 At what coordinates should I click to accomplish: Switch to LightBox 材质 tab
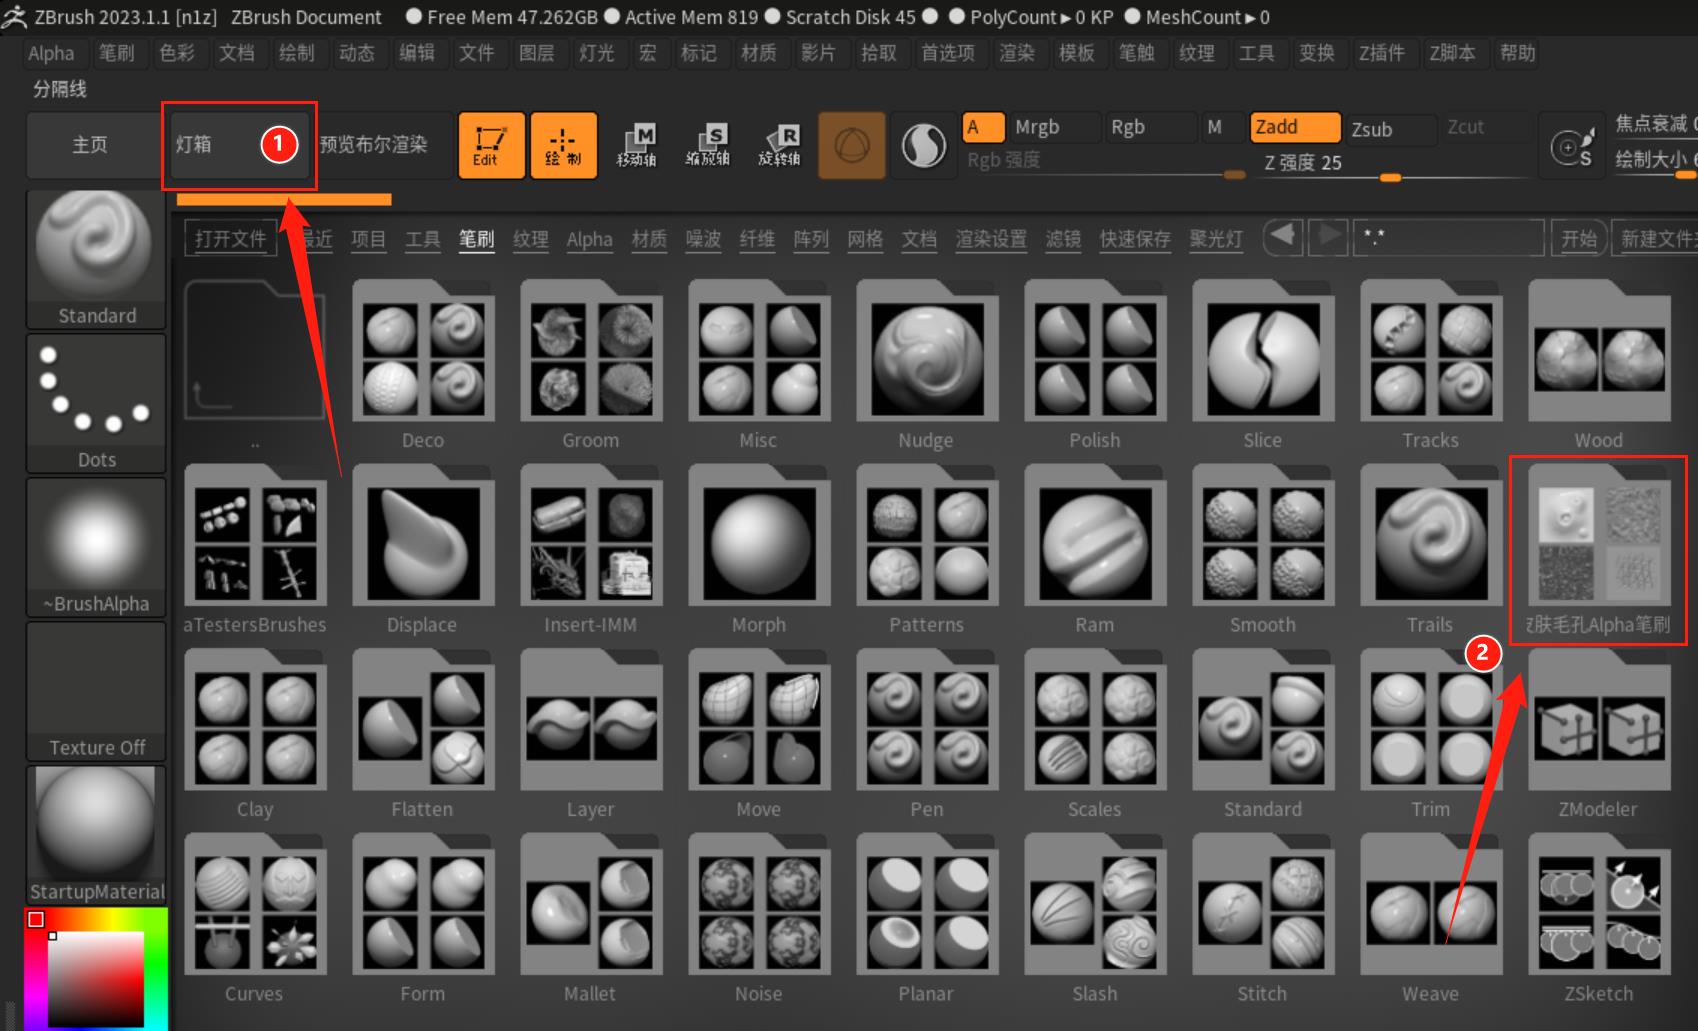[649, 239]
